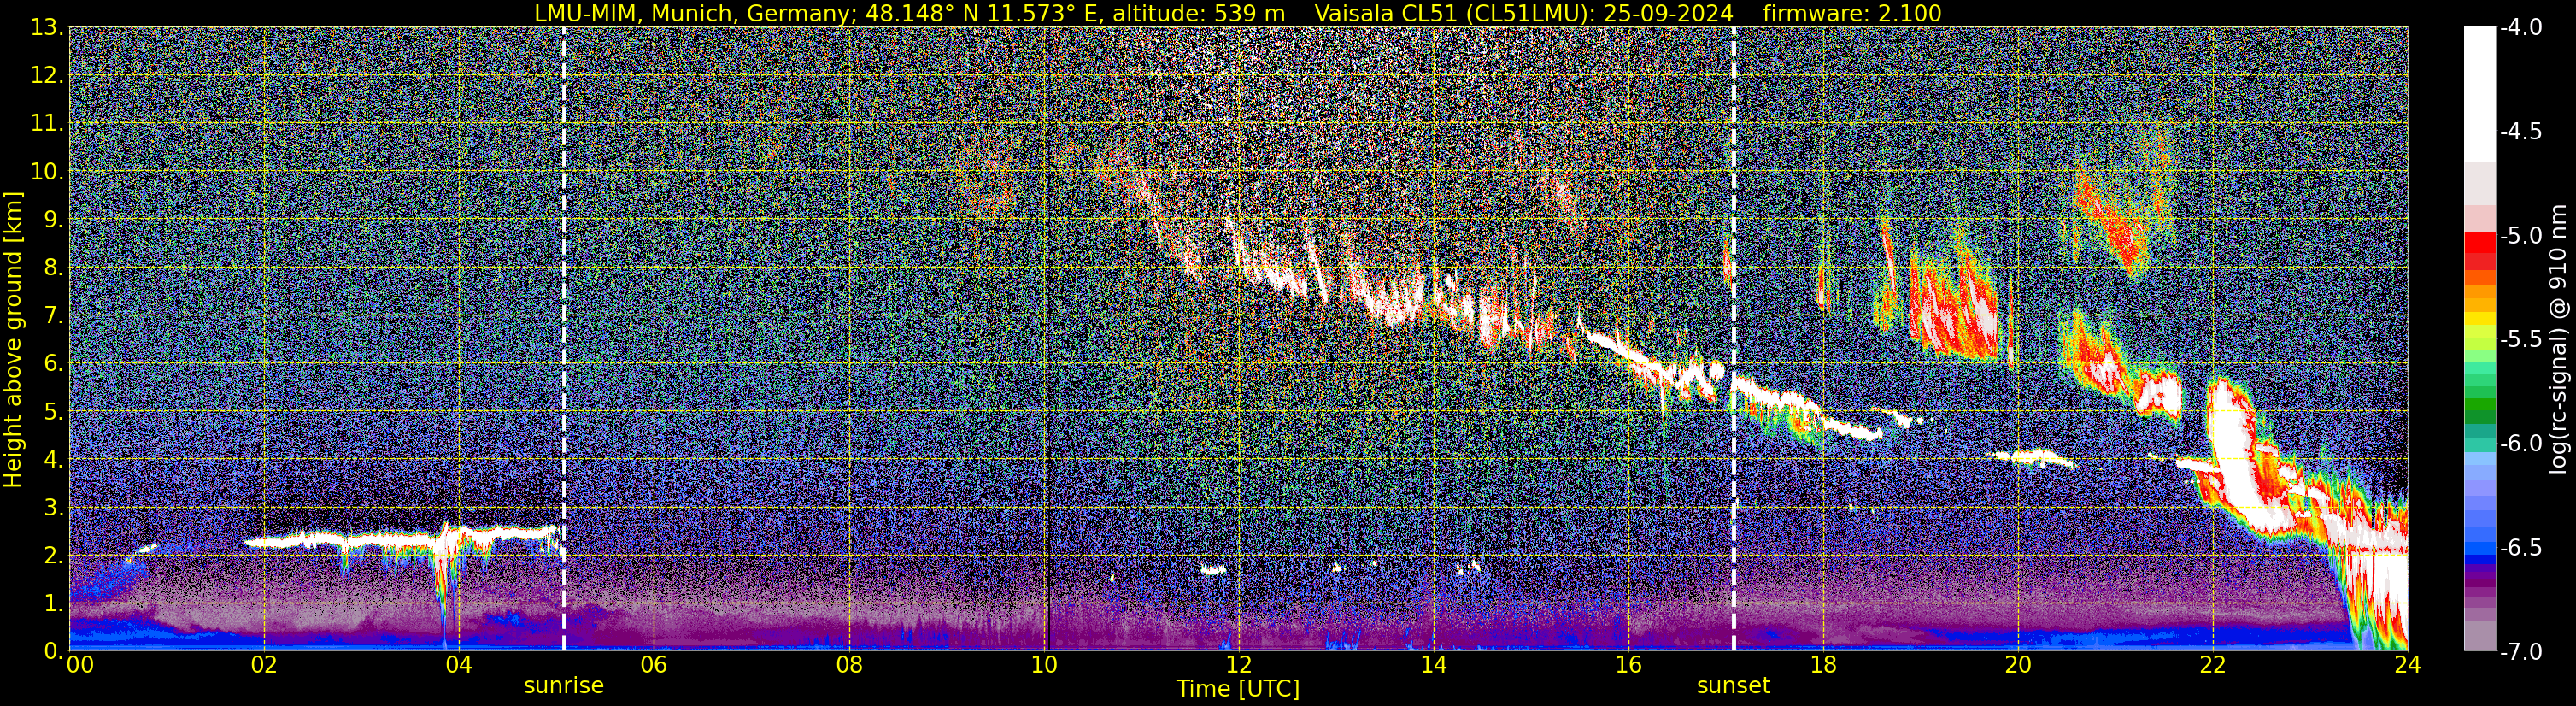Click the sunset dashed vertical line marker
This screenshot has width=2576, height=706.
(x=1733, y=339)
